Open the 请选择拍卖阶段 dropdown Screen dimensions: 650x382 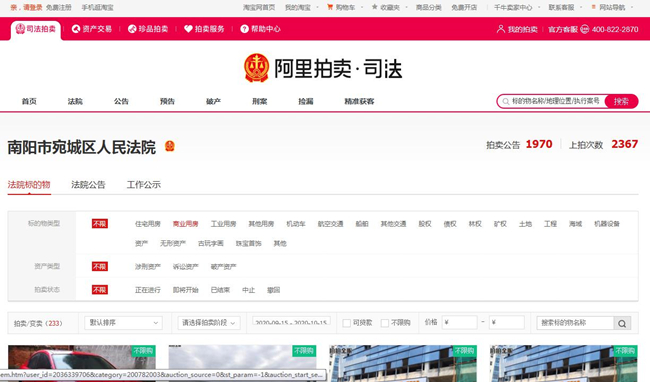(x=209, y=323)
